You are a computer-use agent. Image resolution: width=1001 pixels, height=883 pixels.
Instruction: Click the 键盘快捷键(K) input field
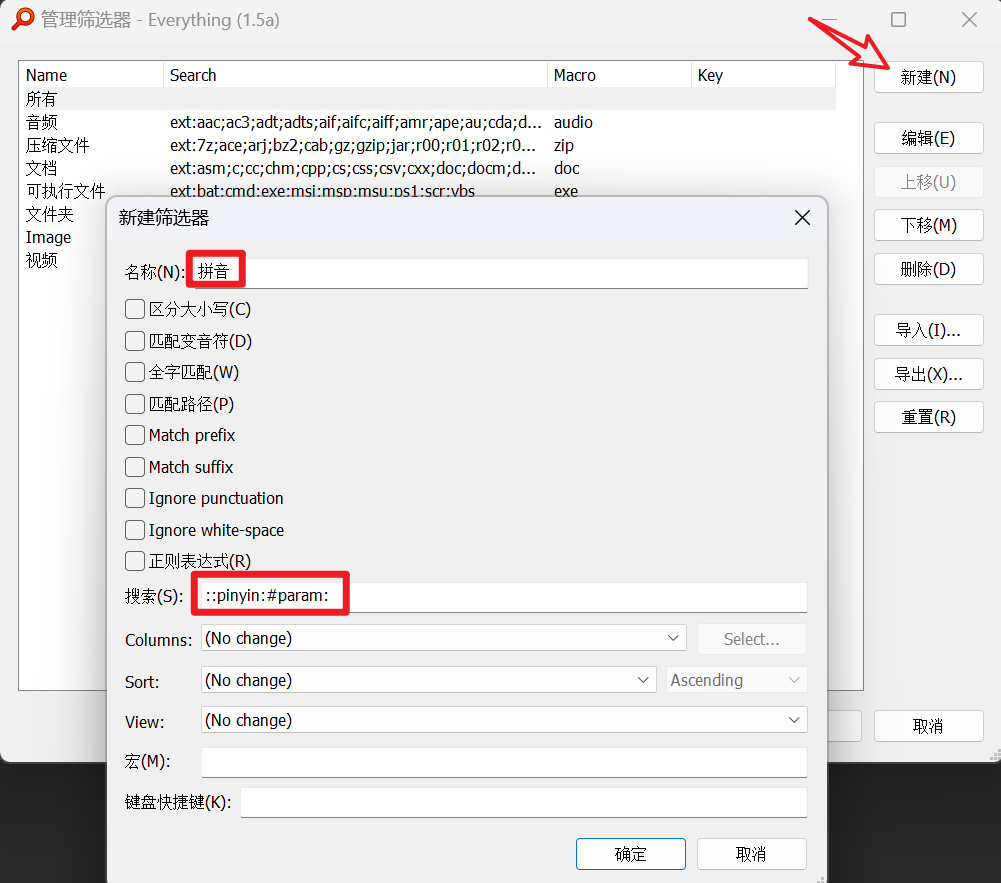523,802
